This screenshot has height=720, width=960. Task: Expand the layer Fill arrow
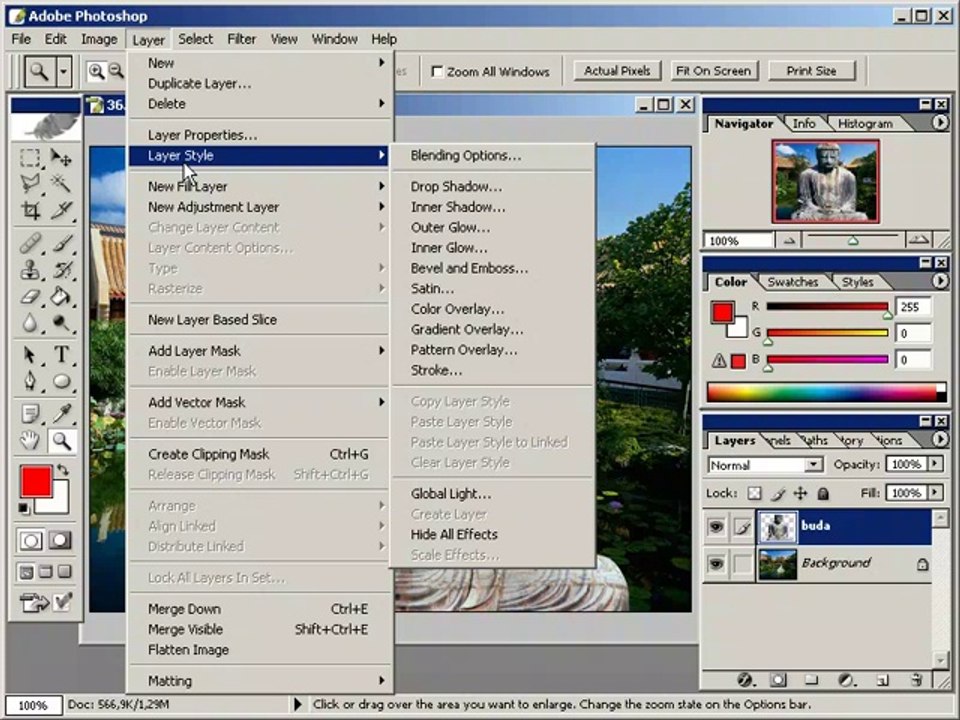(x=935, y=493)
